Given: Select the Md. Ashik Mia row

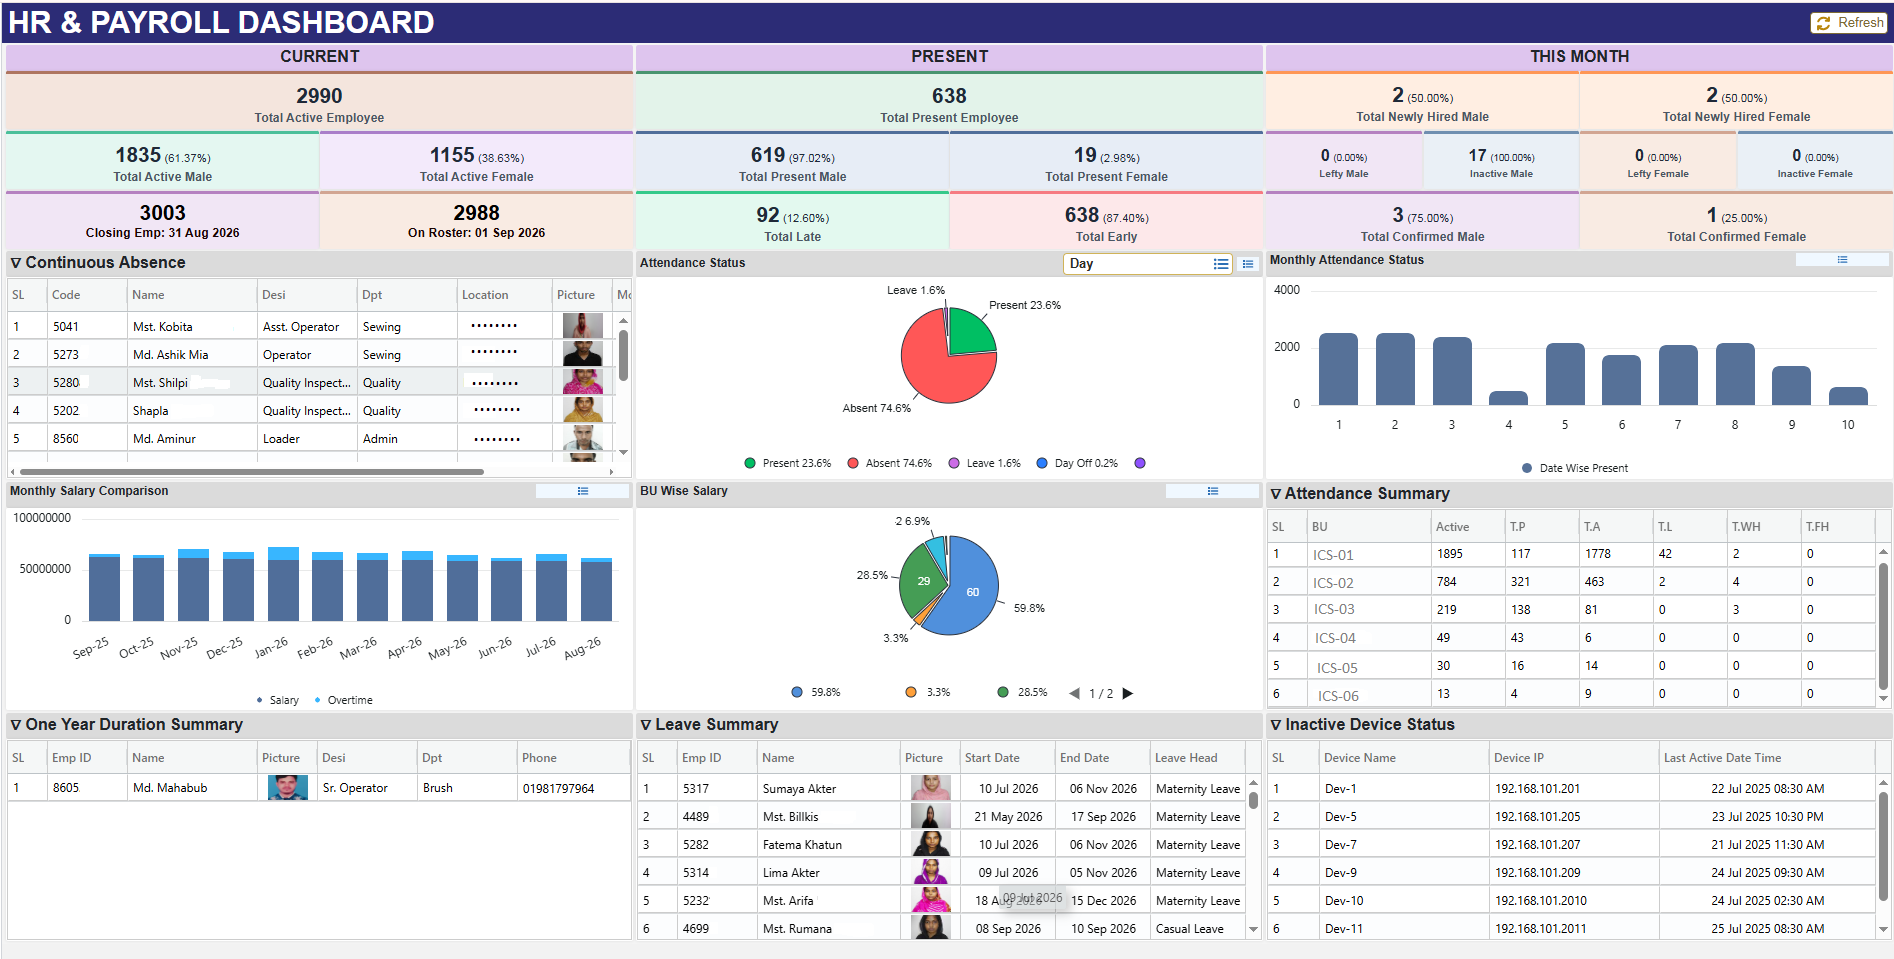Looking at the screenshot, I should point(312,354).
